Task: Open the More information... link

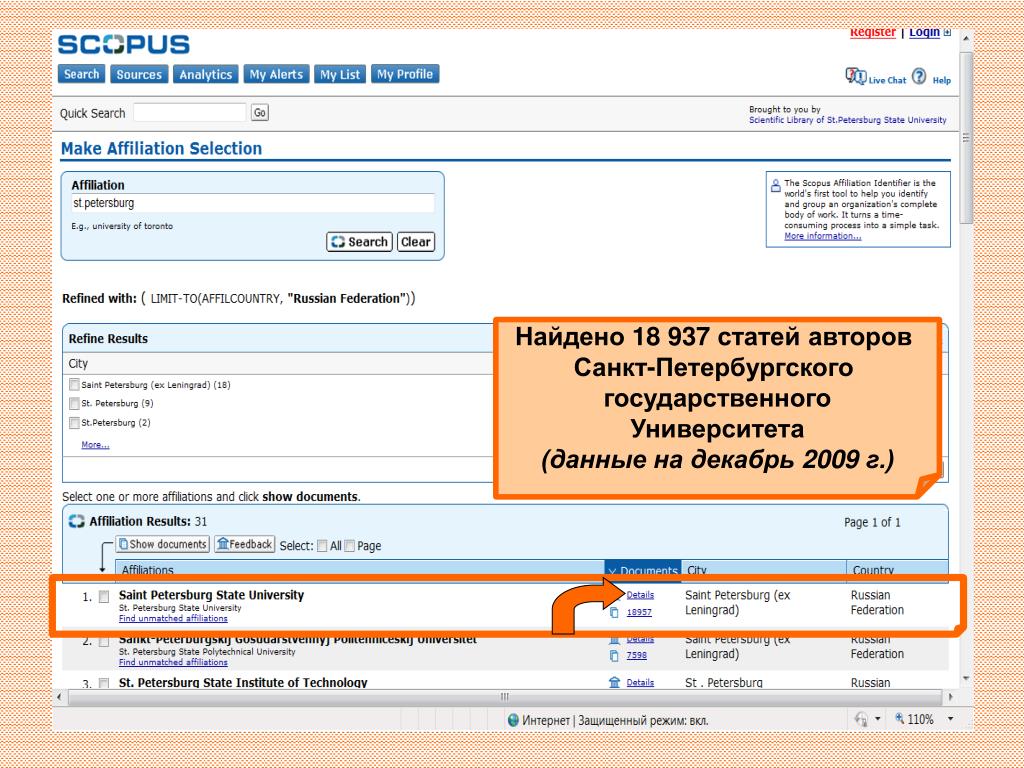Action: (x=823, y=236)
